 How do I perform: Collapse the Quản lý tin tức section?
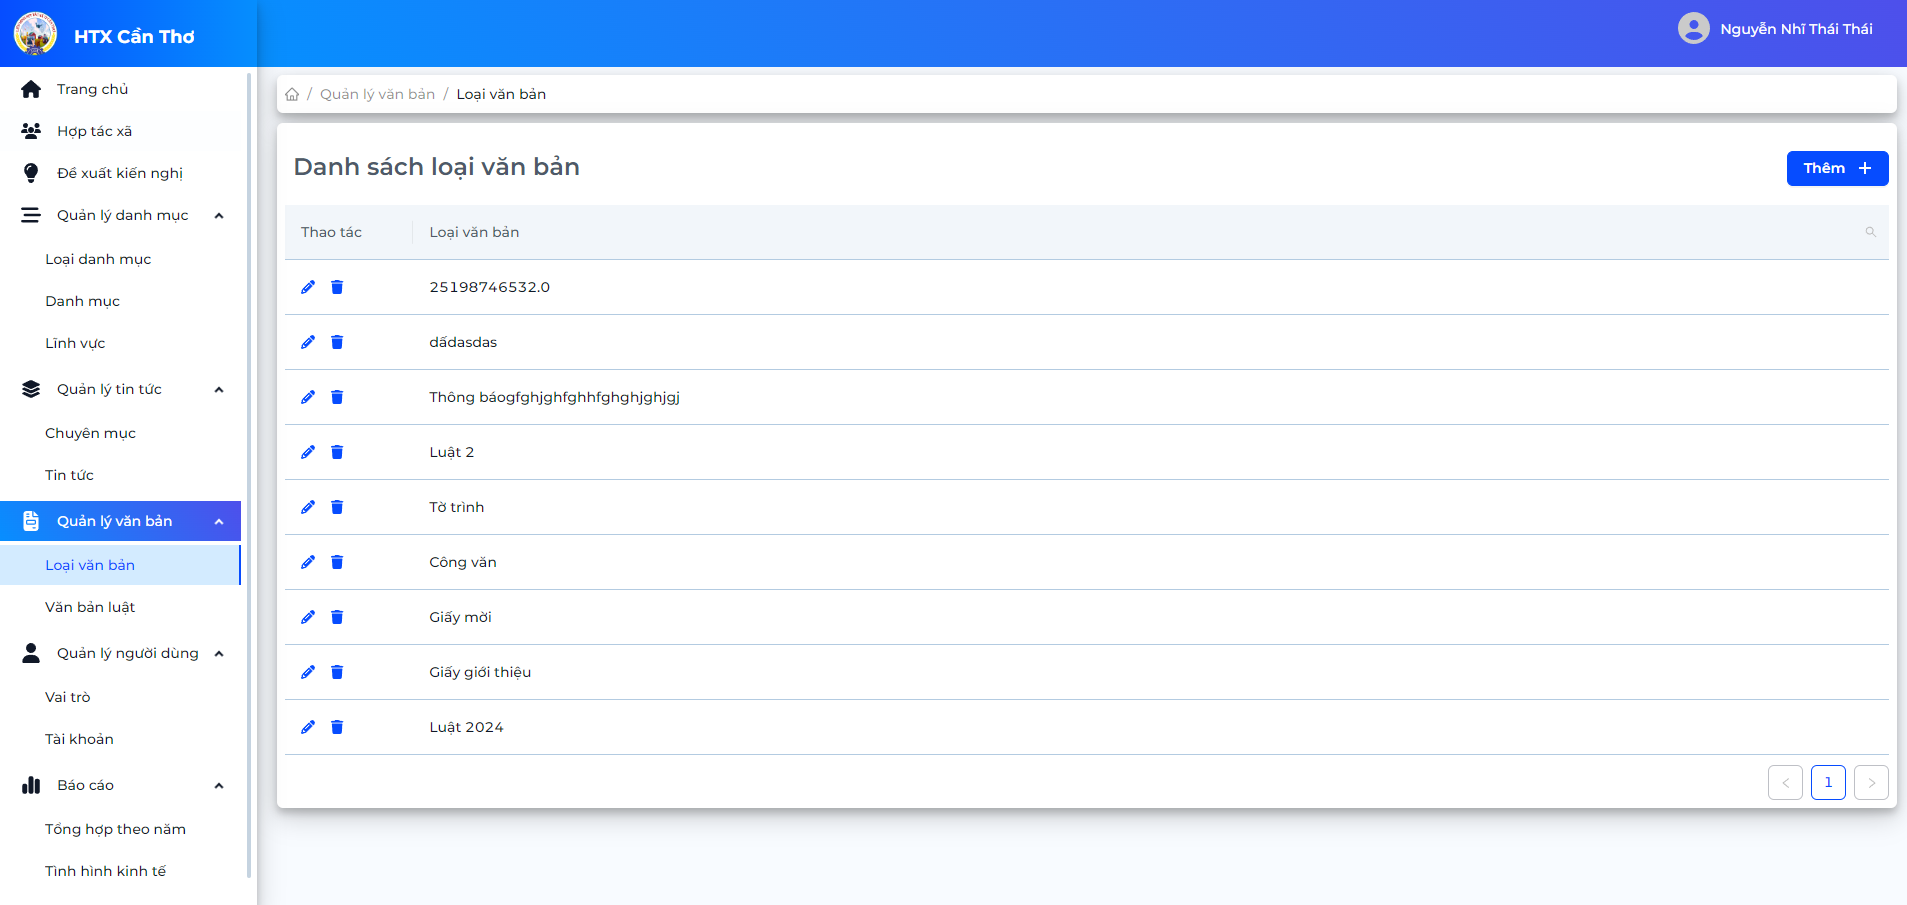point(219,390)
